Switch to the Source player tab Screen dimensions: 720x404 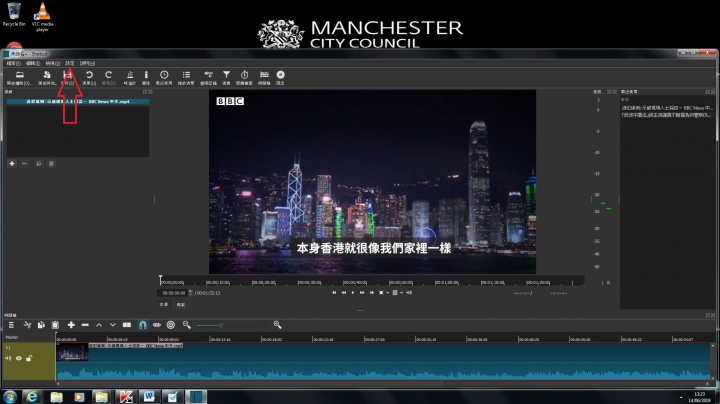coord(164,304)
